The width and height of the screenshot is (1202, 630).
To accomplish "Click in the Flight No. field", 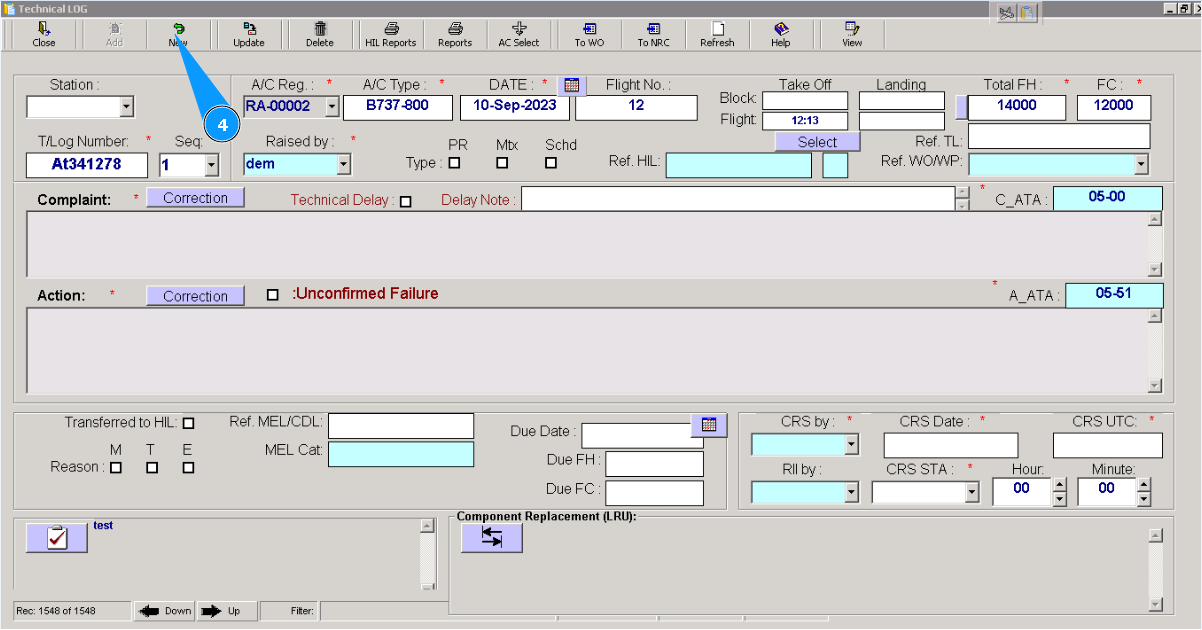I will [636, 107].
